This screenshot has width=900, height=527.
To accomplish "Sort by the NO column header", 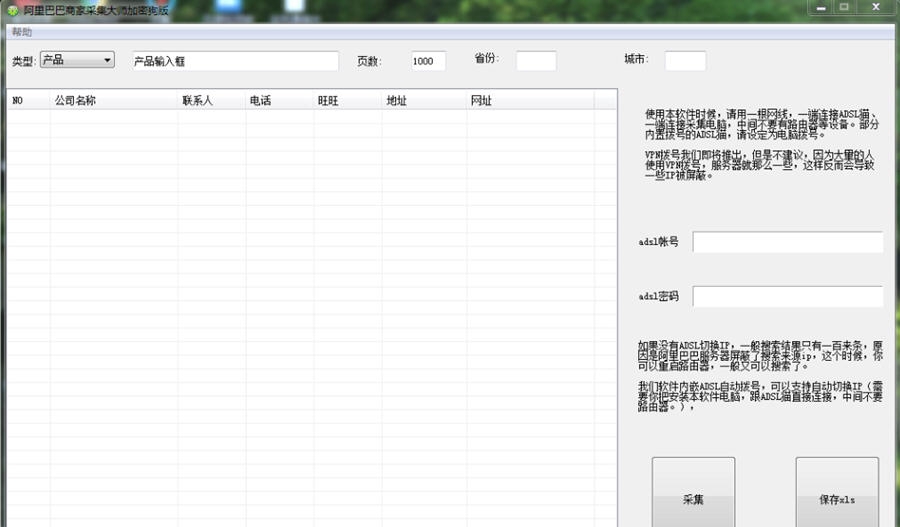I will (29, 100).
